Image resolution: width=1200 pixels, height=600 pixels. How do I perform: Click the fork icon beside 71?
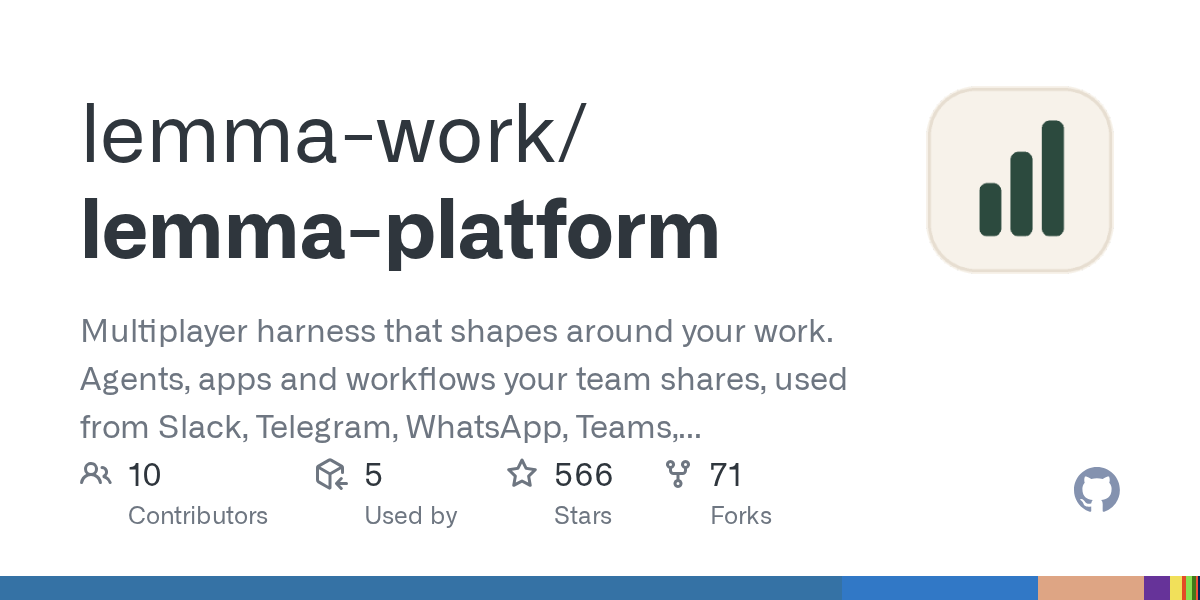pyautogui.click(x=678, y=474)
